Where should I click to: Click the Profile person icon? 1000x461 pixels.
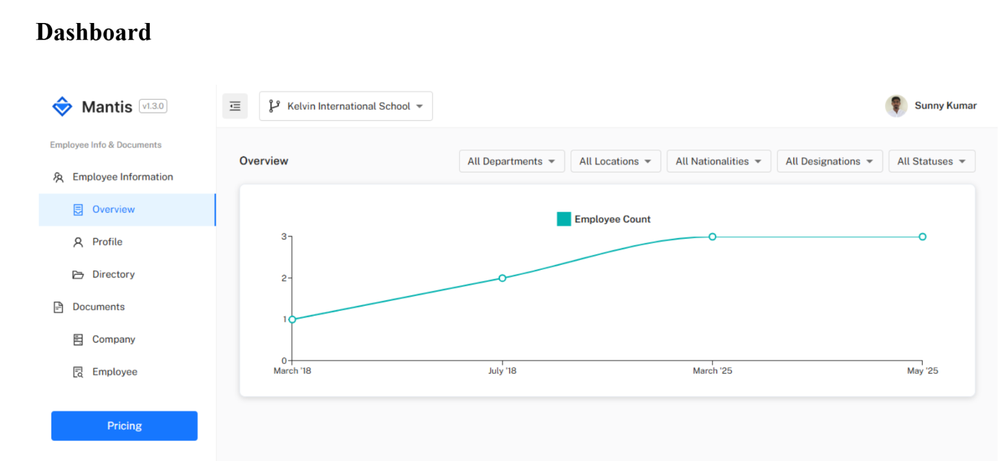78,242
